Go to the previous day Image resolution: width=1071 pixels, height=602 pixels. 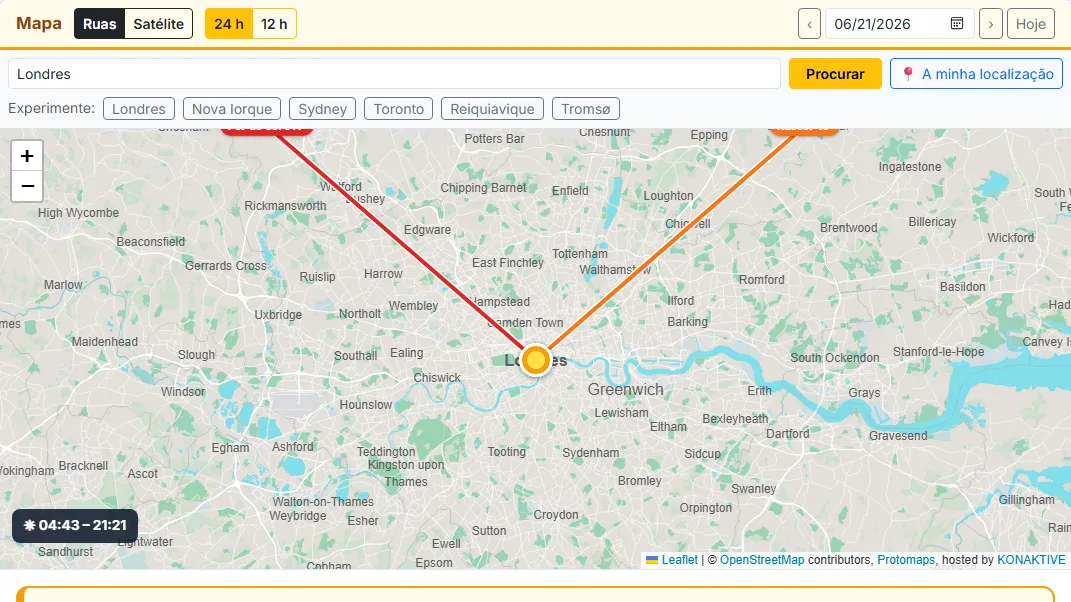pyautogui.click(x=809, y=24)
